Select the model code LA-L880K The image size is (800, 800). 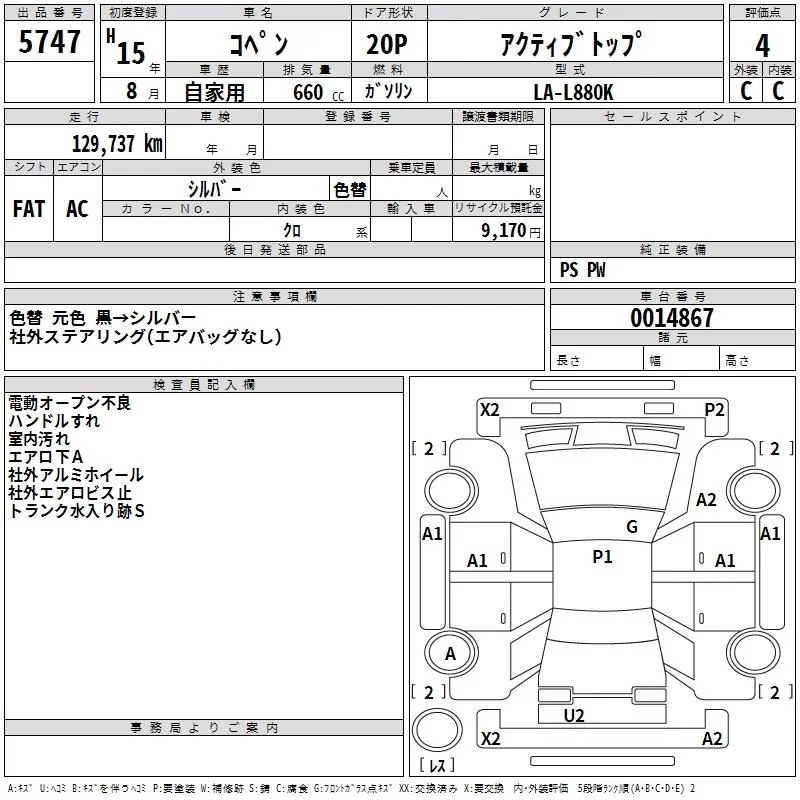(574, 91)
